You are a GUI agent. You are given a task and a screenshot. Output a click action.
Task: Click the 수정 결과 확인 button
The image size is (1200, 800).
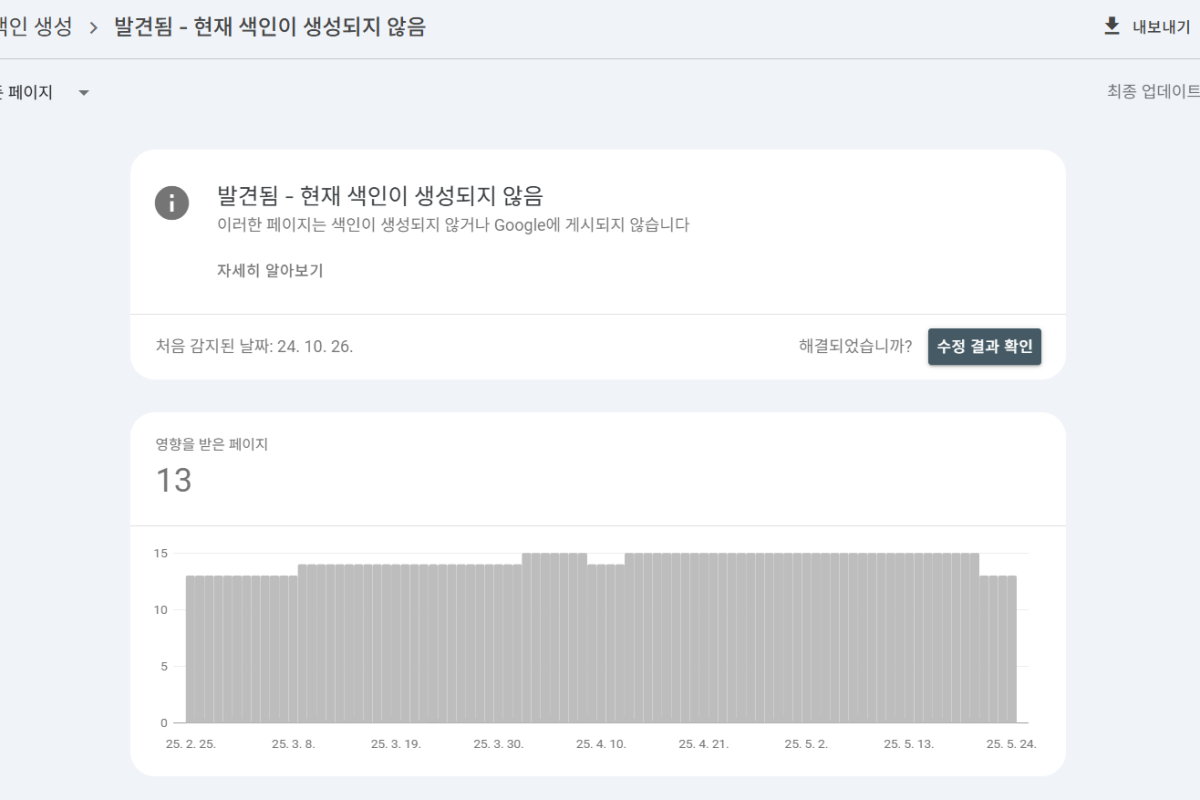click(x=984, y=347)
